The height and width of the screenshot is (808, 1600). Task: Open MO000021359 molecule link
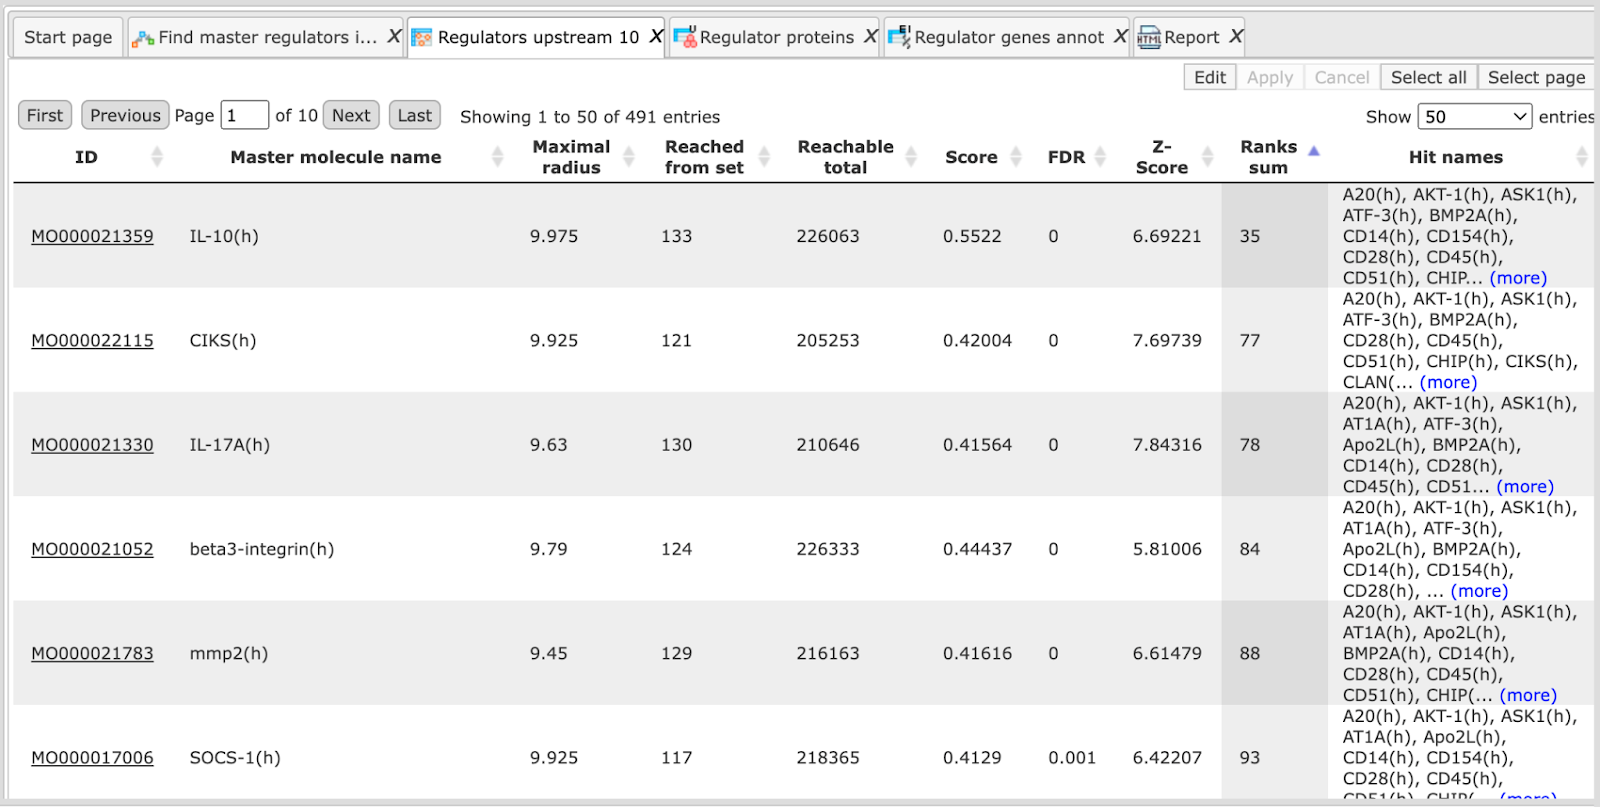92,236
